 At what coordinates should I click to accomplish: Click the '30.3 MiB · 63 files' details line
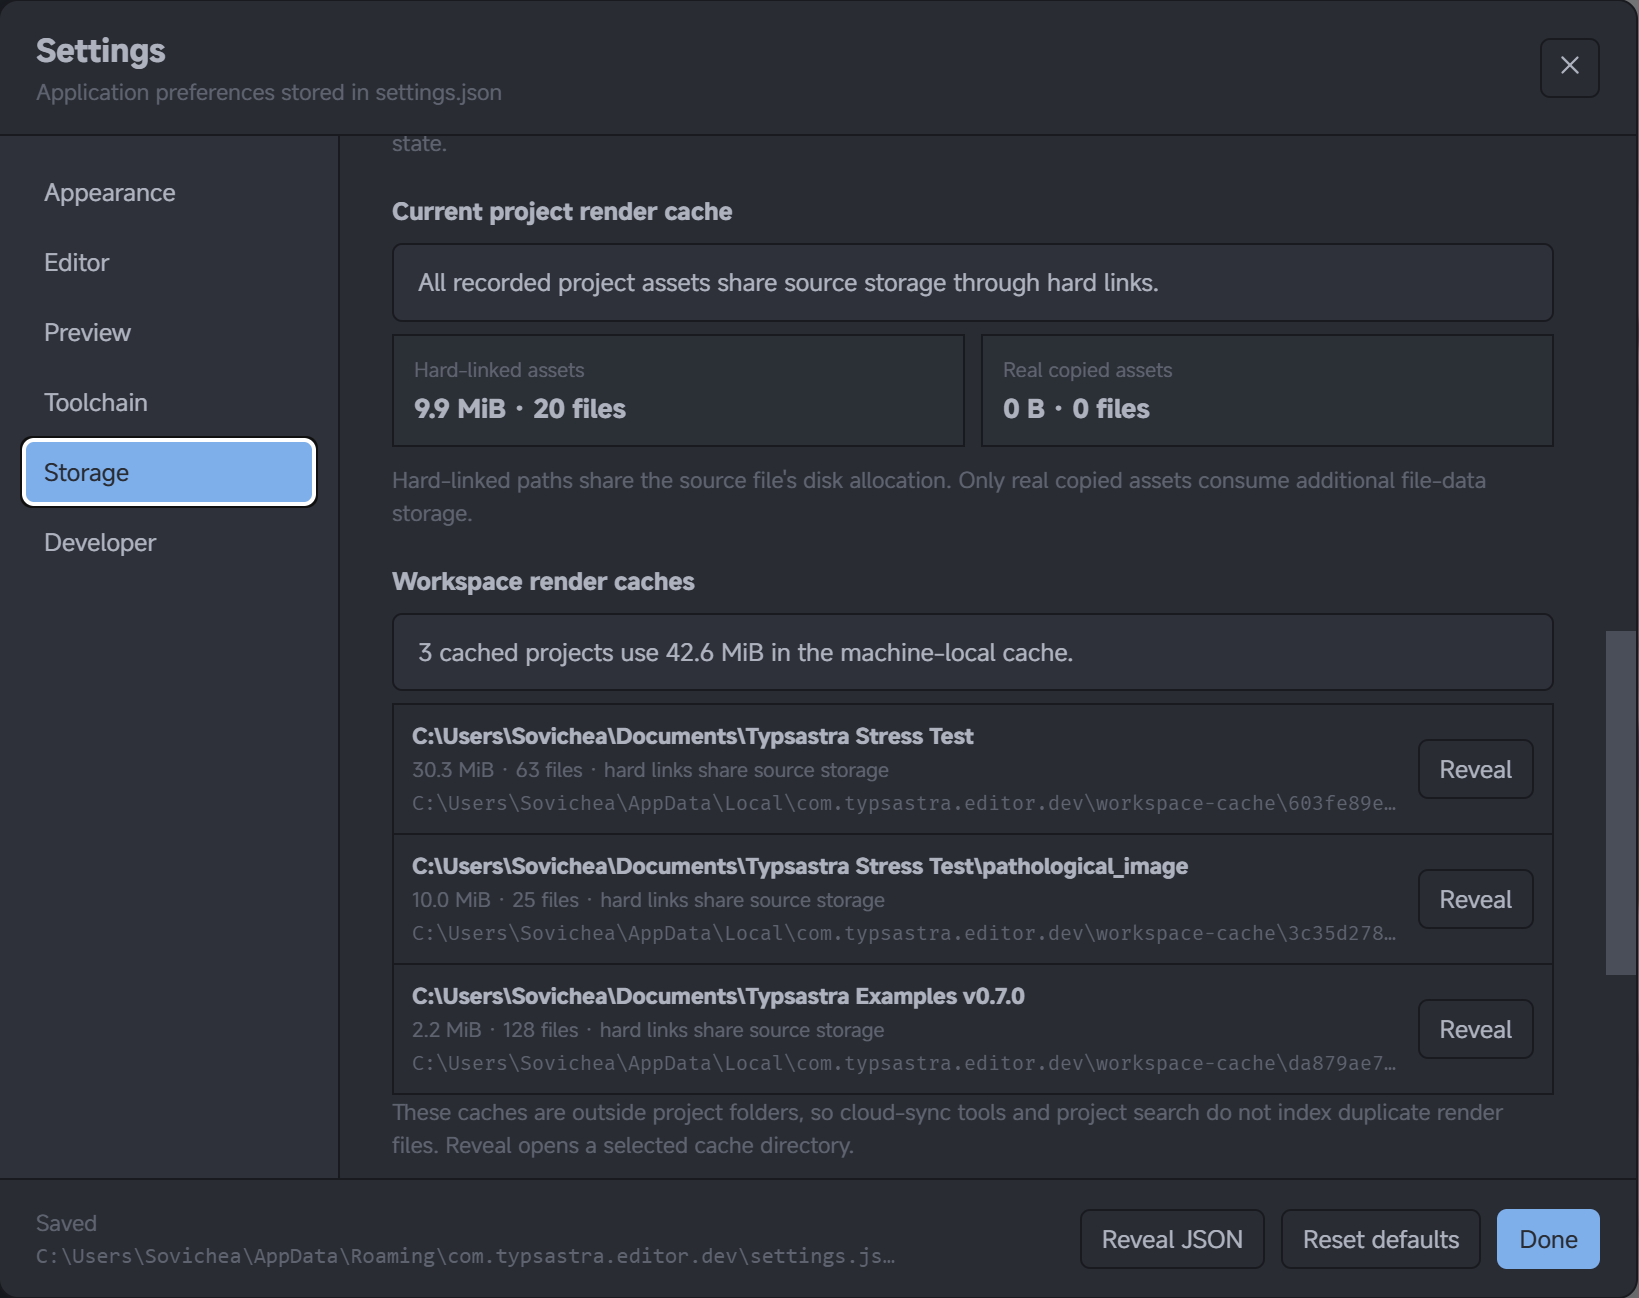click(650, 770)
